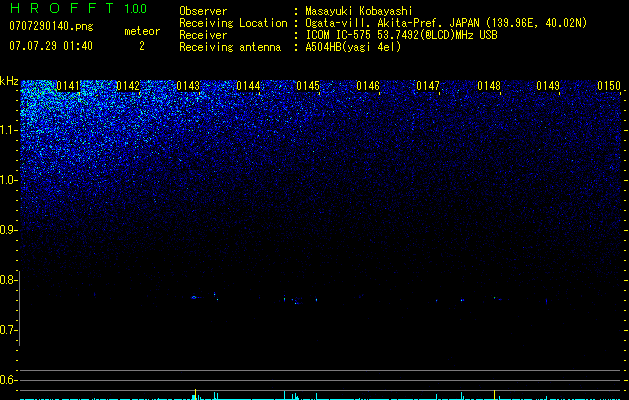Click the Receiver label

(203, 35)
